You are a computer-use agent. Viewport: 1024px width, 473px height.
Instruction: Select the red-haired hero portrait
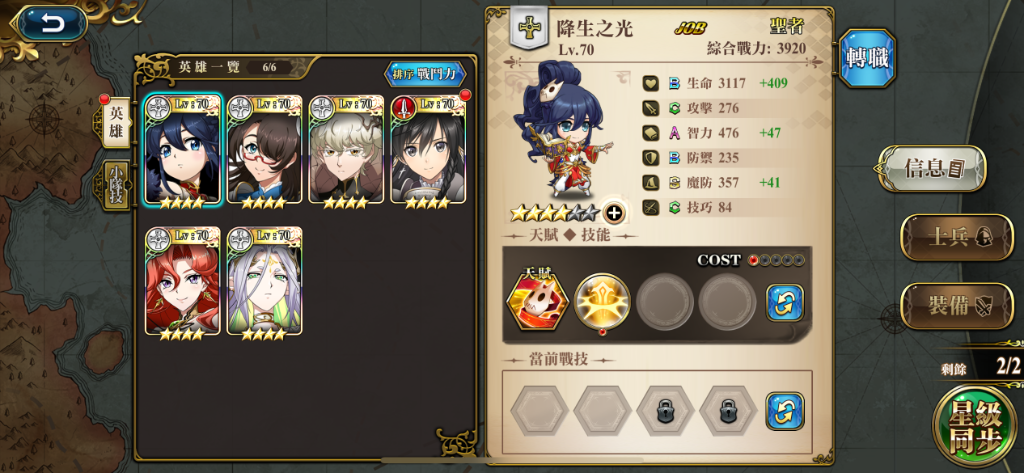[x=182, y=281]
